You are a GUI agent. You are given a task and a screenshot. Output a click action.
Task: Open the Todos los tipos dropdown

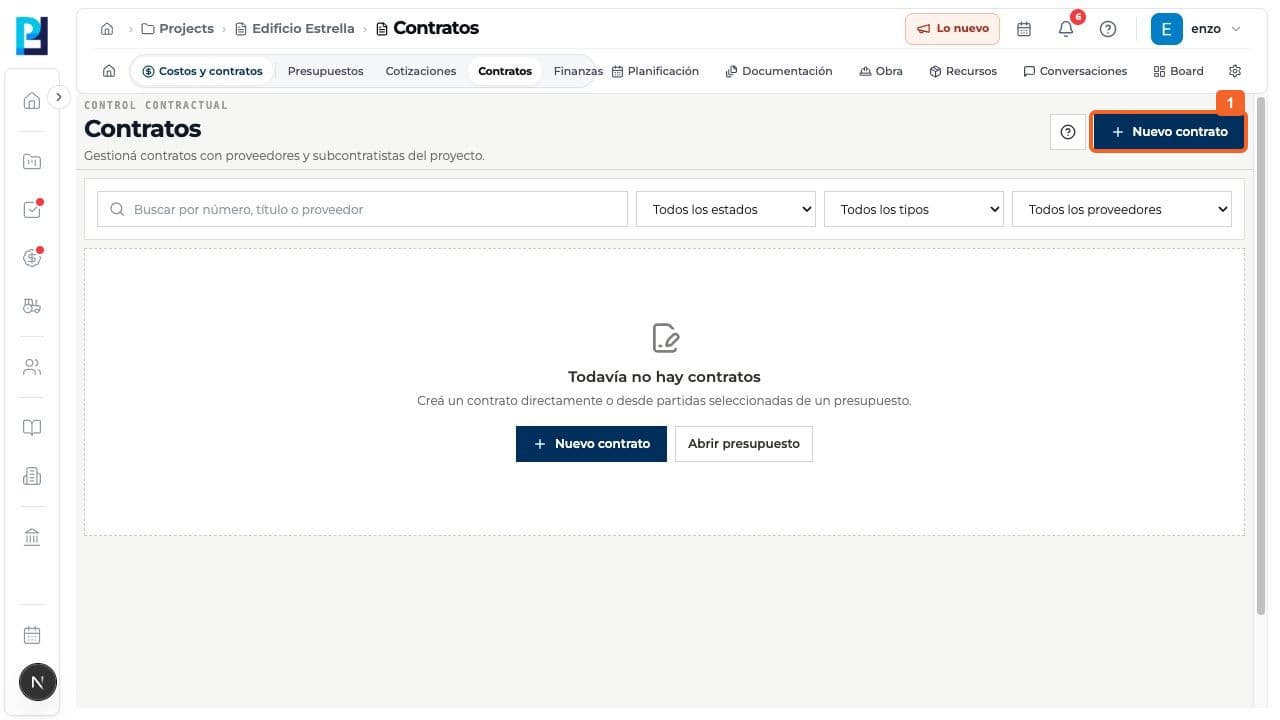click(x=914, y=209)
